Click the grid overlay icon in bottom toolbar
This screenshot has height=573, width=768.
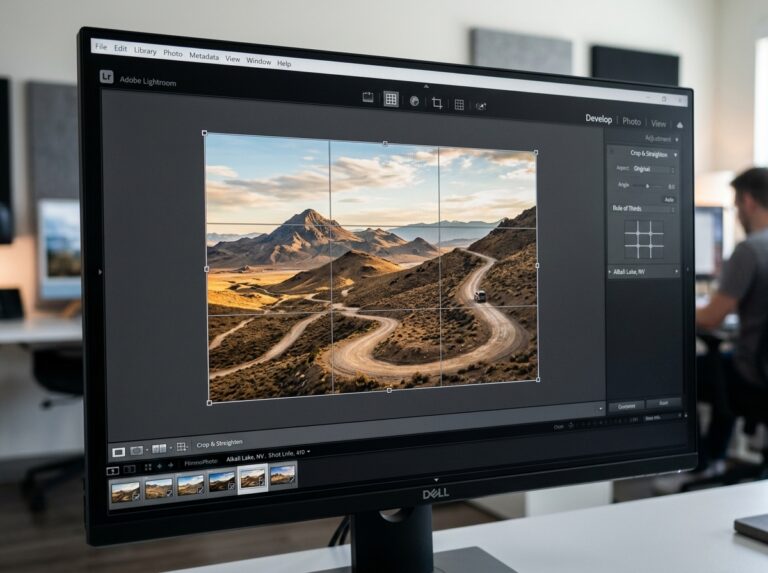181,447
